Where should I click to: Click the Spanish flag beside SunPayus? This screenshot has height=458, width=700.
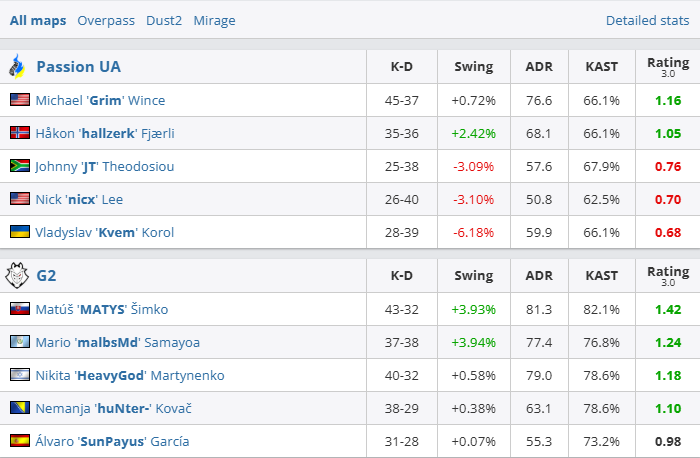pos(19,441)
